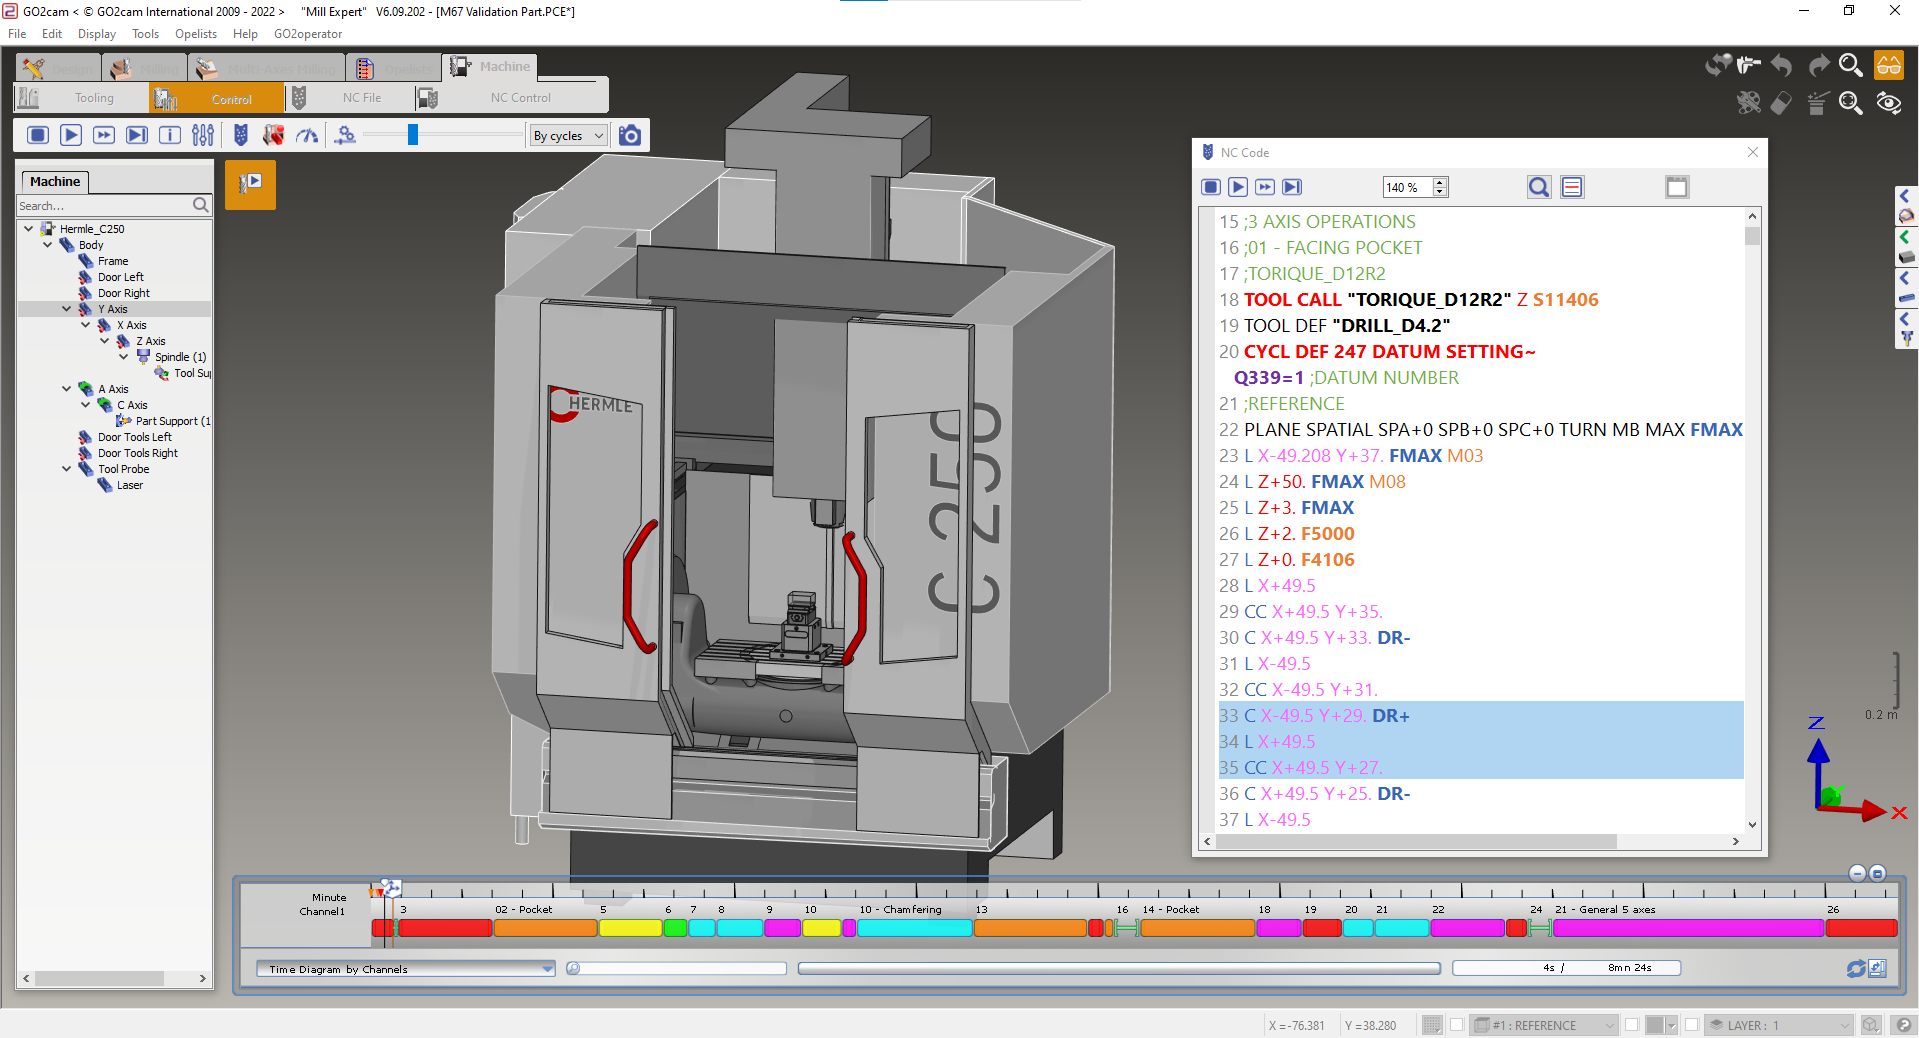This screenshot has width=1919, height=1038.
Task: Increase the NC Code zoom percentage stepper
Action: point(1440,182)
